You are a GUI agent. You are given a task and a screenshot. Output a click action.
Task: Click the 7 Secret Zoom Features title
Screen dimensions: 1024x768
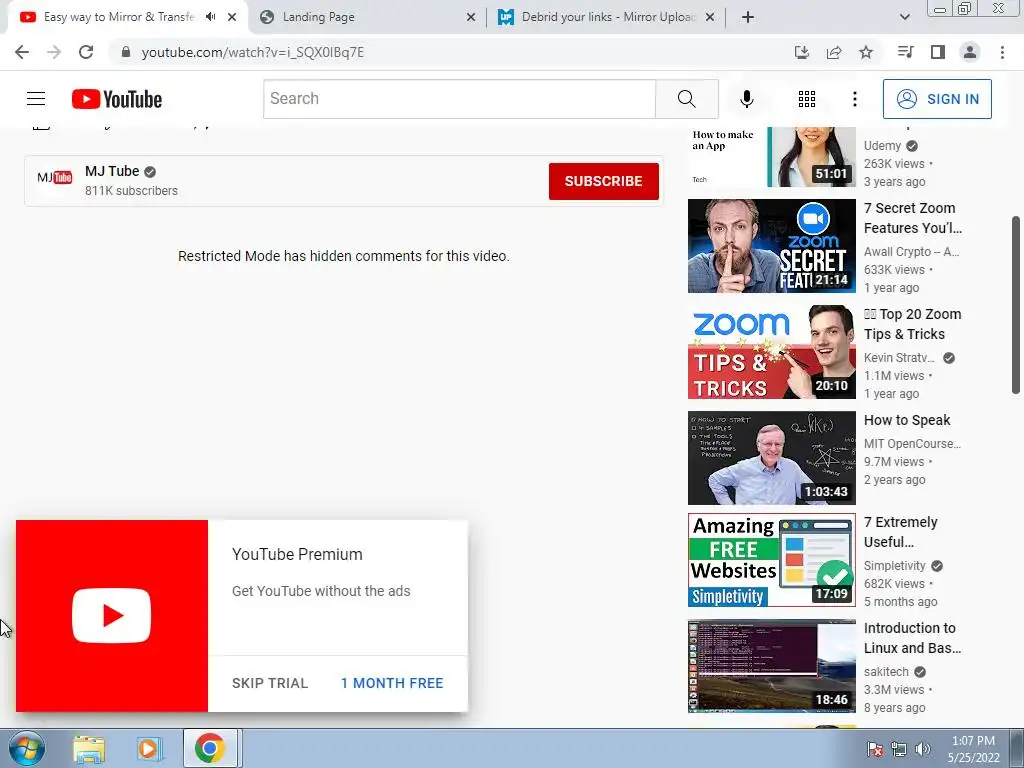(x=913, y=218)
